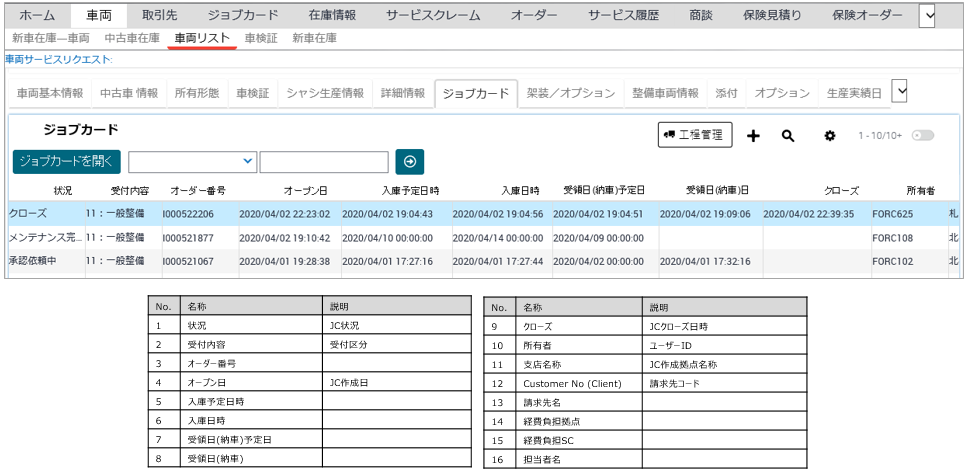968x475 pixels.
Task: Switch to the 架装／オプション tab
Action: coord(570,93)
